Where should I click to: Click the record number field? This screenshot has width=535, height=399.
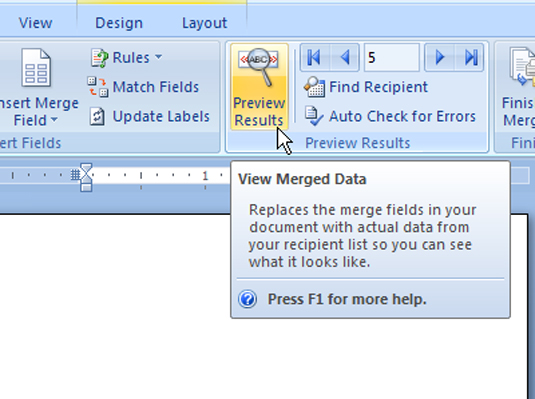(392, 57)
